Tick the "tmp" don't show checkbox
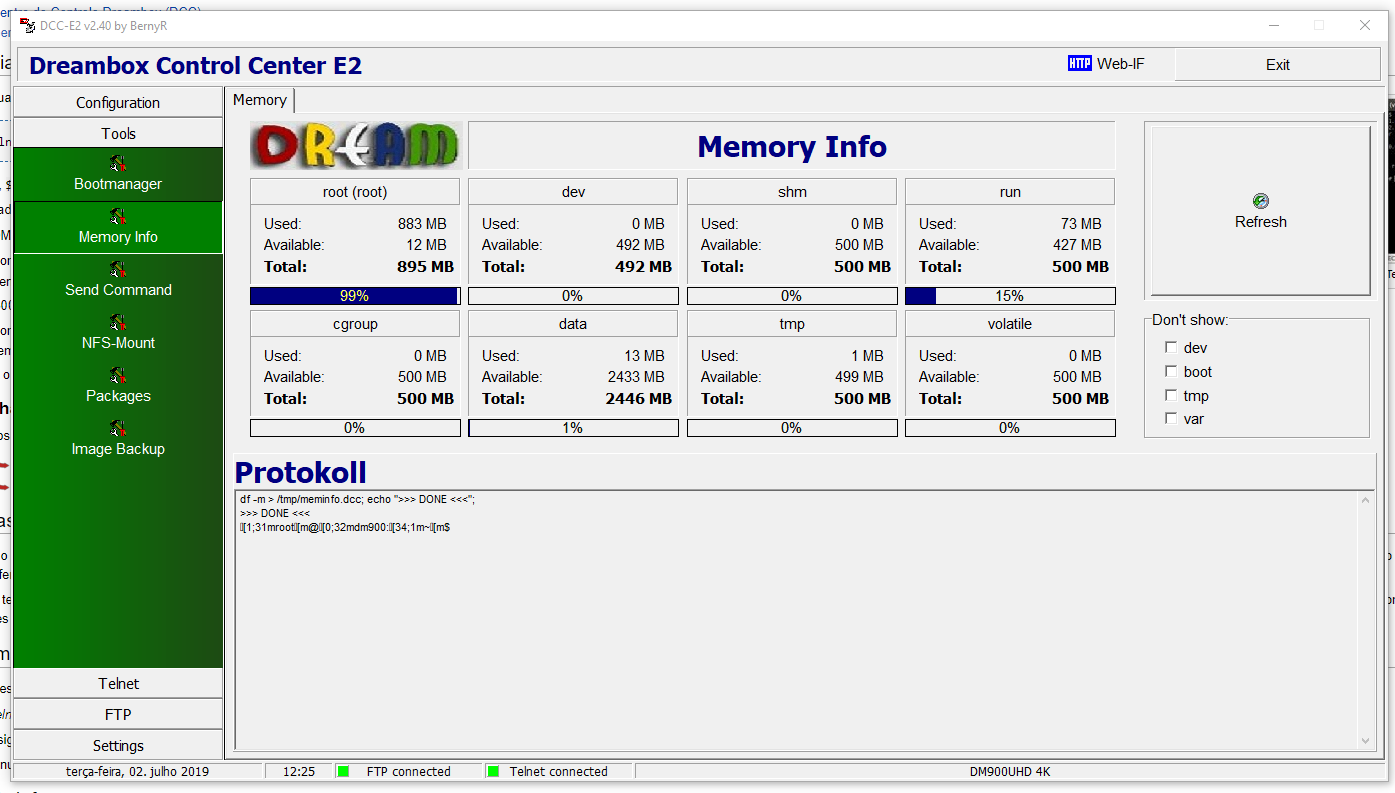The width and height of the screenshot is (1395, 793). point(1171,396)
